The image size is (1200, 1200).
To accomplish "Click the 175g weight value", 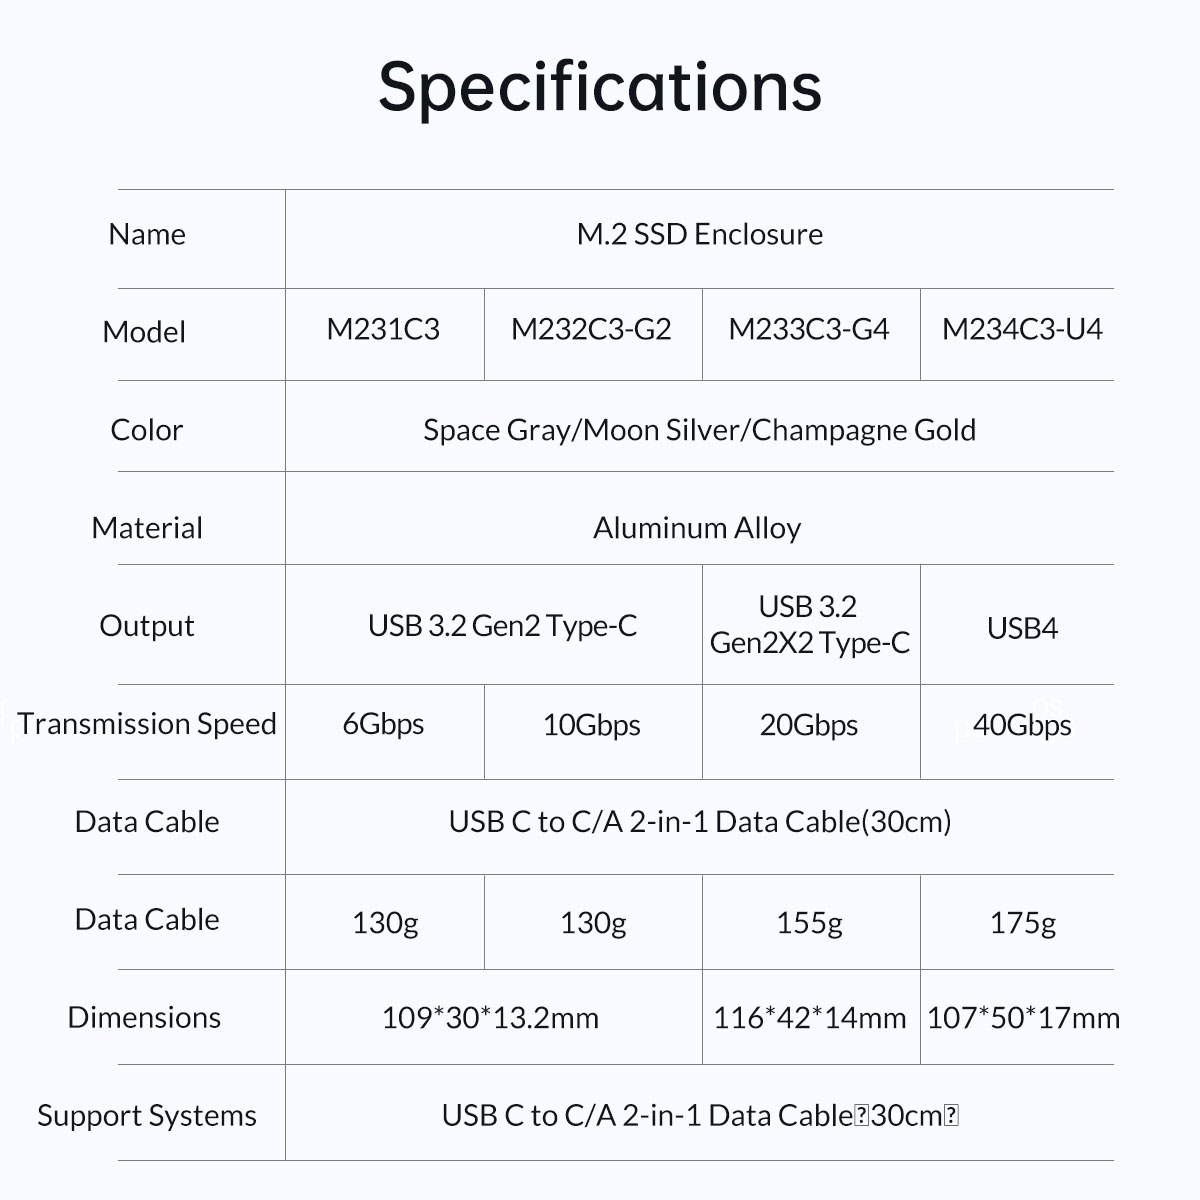I will tap(1022, 923).
